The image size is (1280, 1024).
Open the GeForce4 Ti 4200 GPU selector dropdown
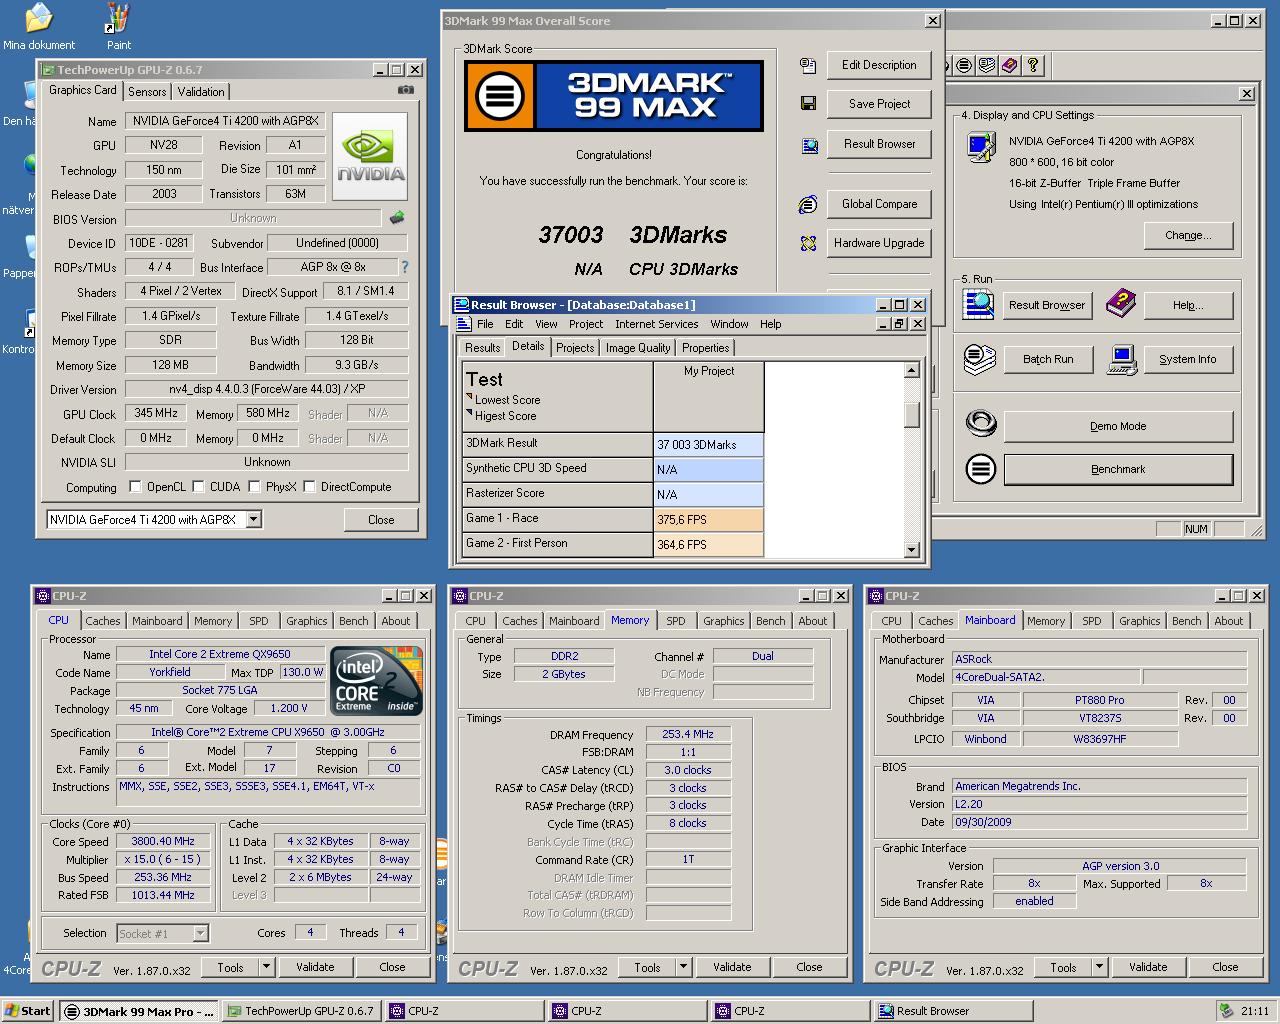(253, 519)
